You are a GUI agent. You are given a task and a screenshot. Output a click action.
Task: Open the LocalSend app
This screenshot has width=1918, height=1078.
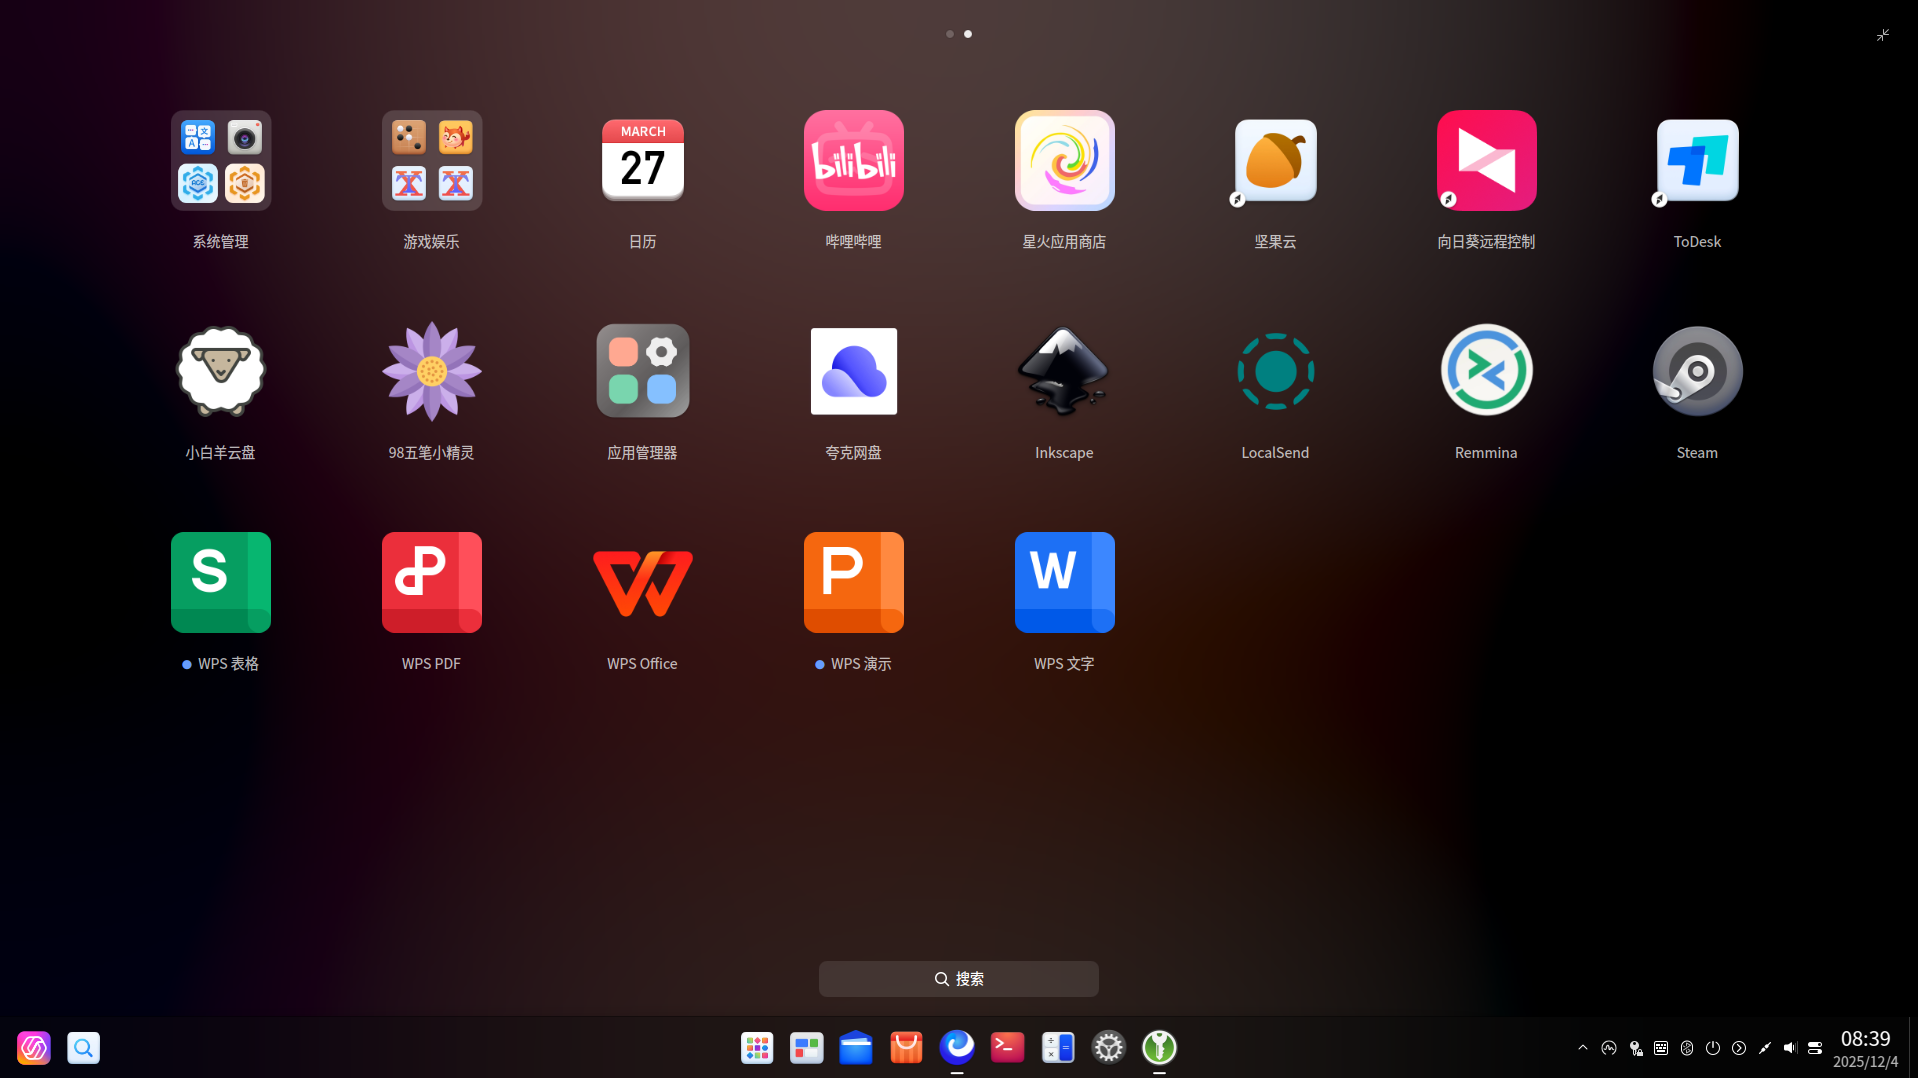(1276, 371)
